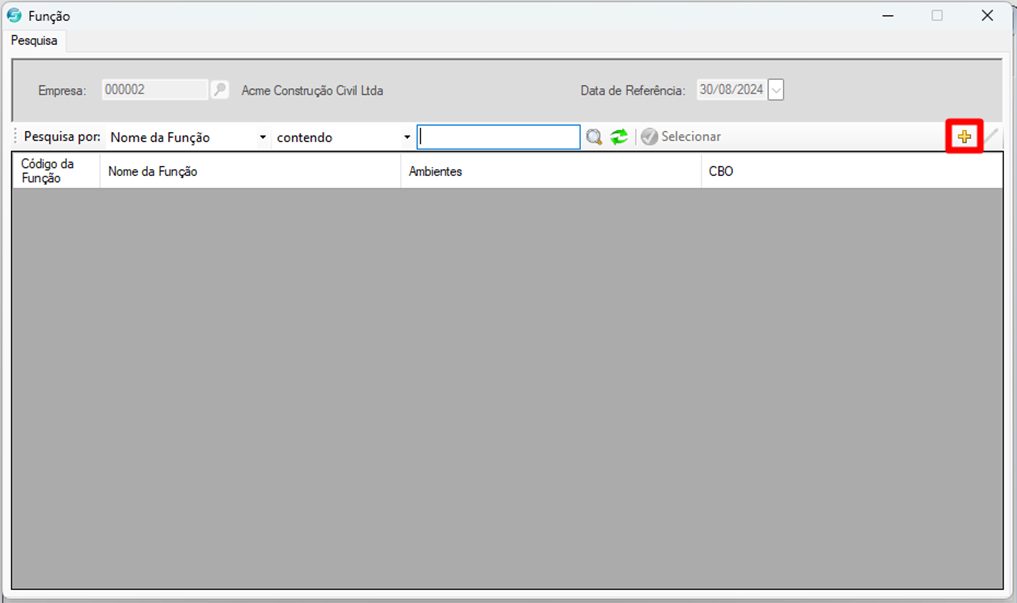The height and width of the screenshot is (603, 1017).
Task: Open the 'Nome da Função' search field dropdown
Action: click(x=263, y=137)
